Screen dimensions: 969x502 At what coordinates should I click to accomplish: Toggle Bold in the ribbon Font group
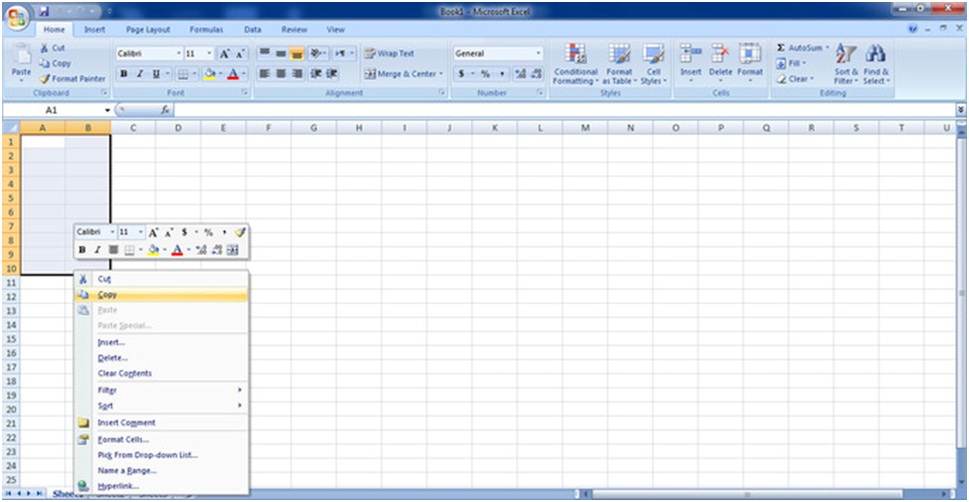coord(124,74)
